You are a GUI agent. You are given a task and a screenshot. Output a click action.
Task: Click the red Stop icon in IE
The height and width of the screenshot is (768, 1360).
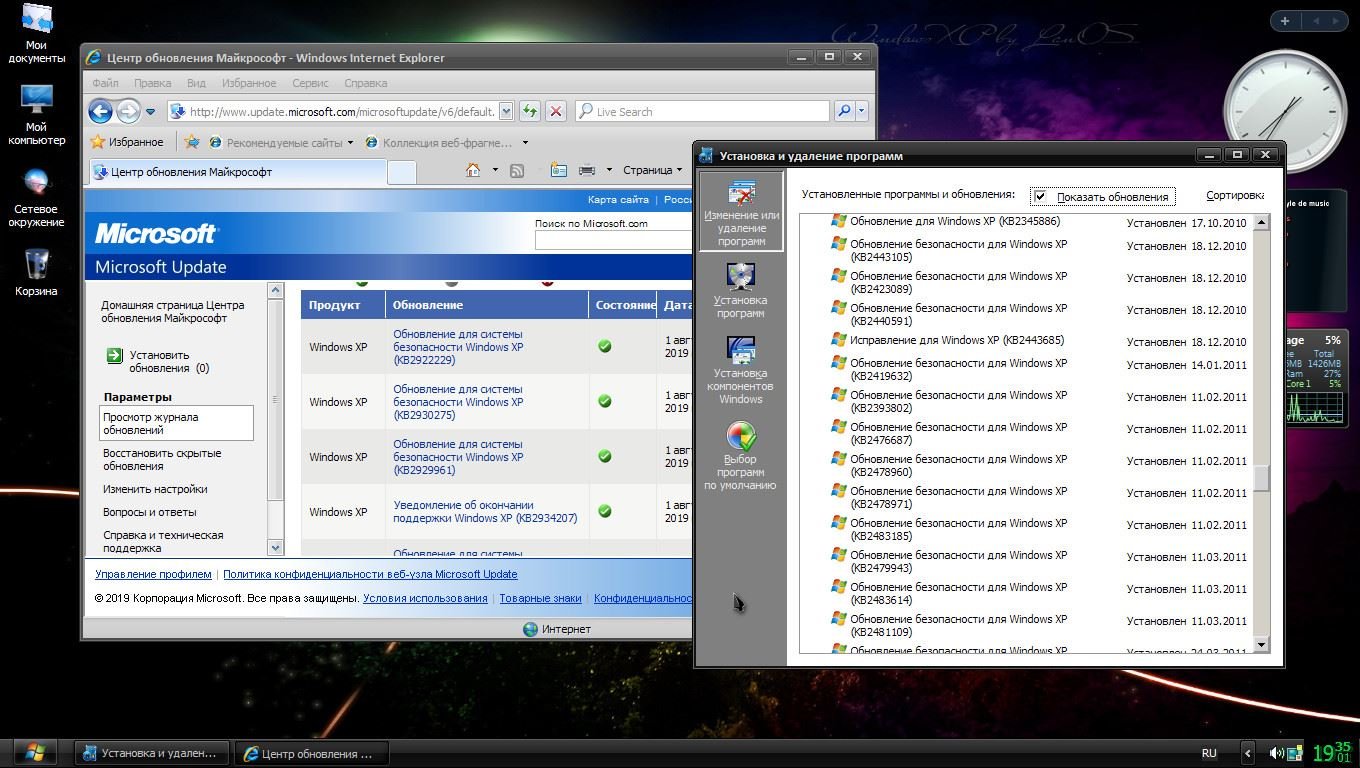(x=556, y=112)
